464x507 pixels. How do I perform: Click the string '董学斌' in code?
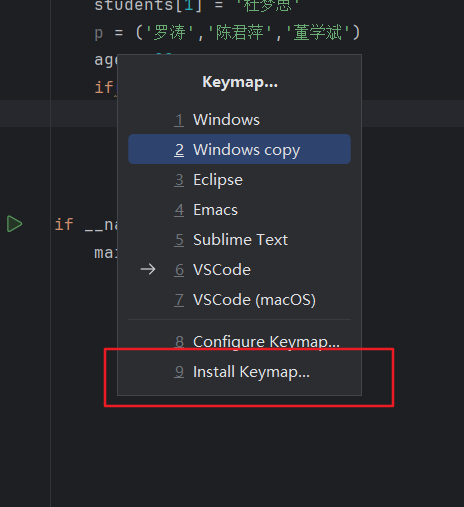click(318, 33)
